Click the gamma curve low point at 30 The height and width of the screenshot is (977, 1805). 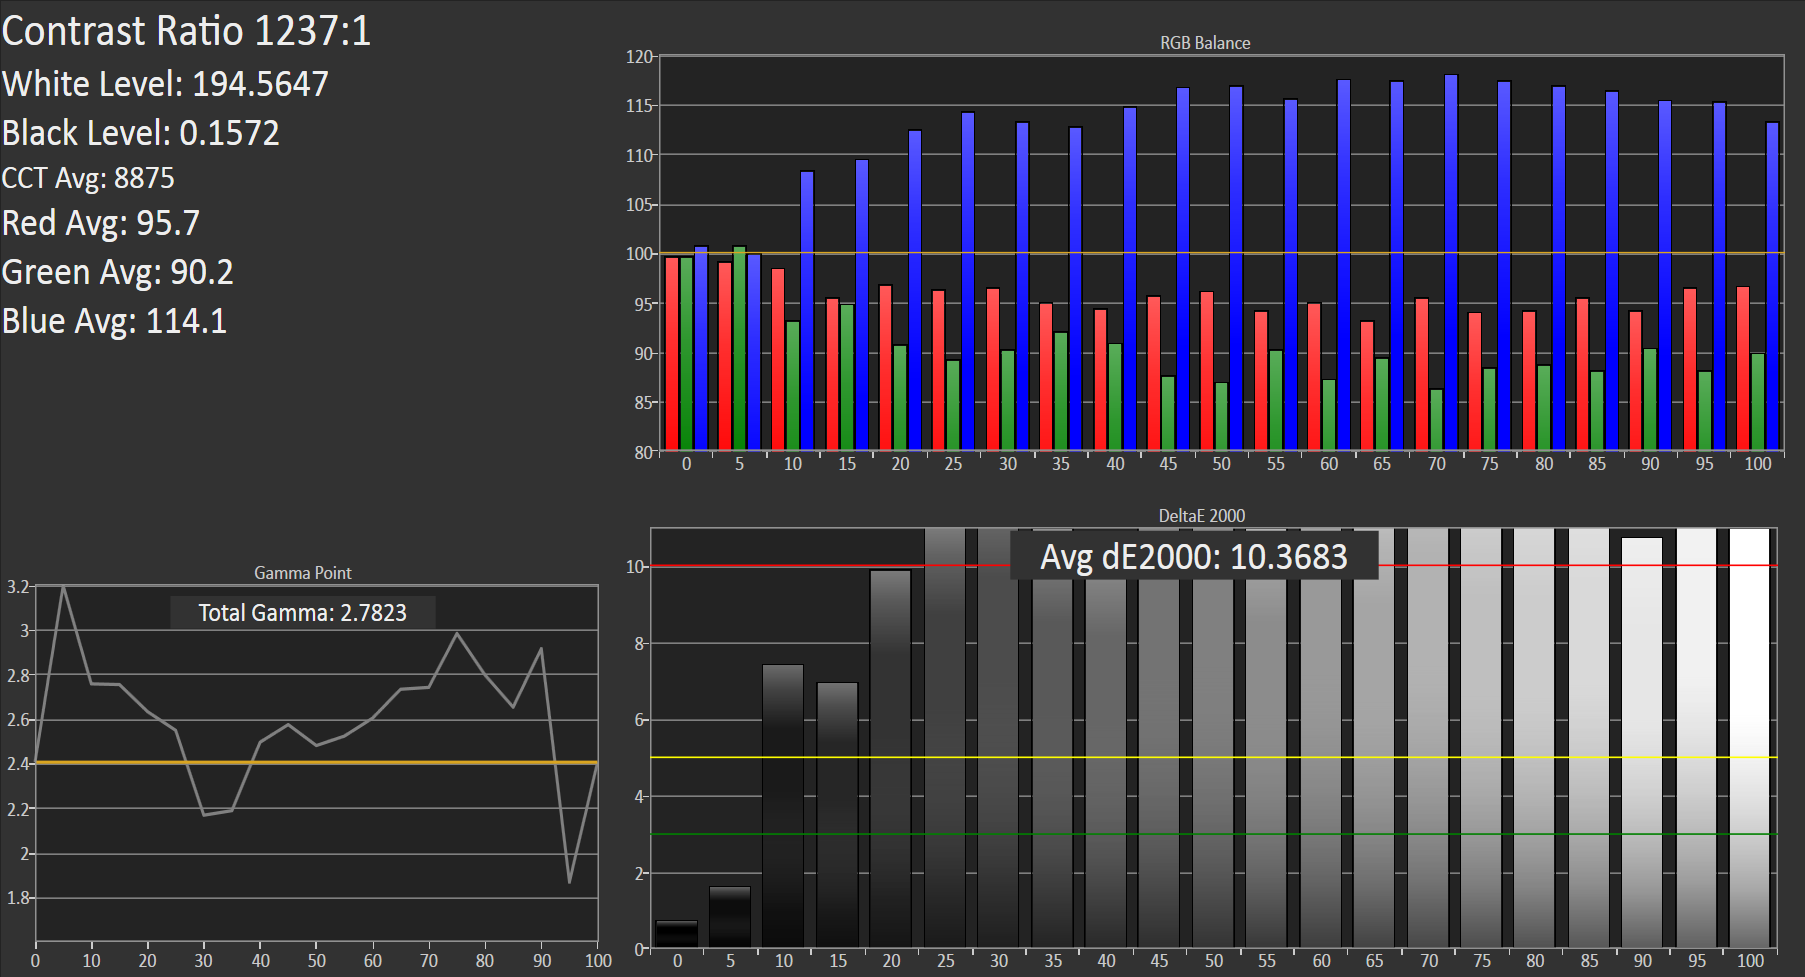coord(204,815)
